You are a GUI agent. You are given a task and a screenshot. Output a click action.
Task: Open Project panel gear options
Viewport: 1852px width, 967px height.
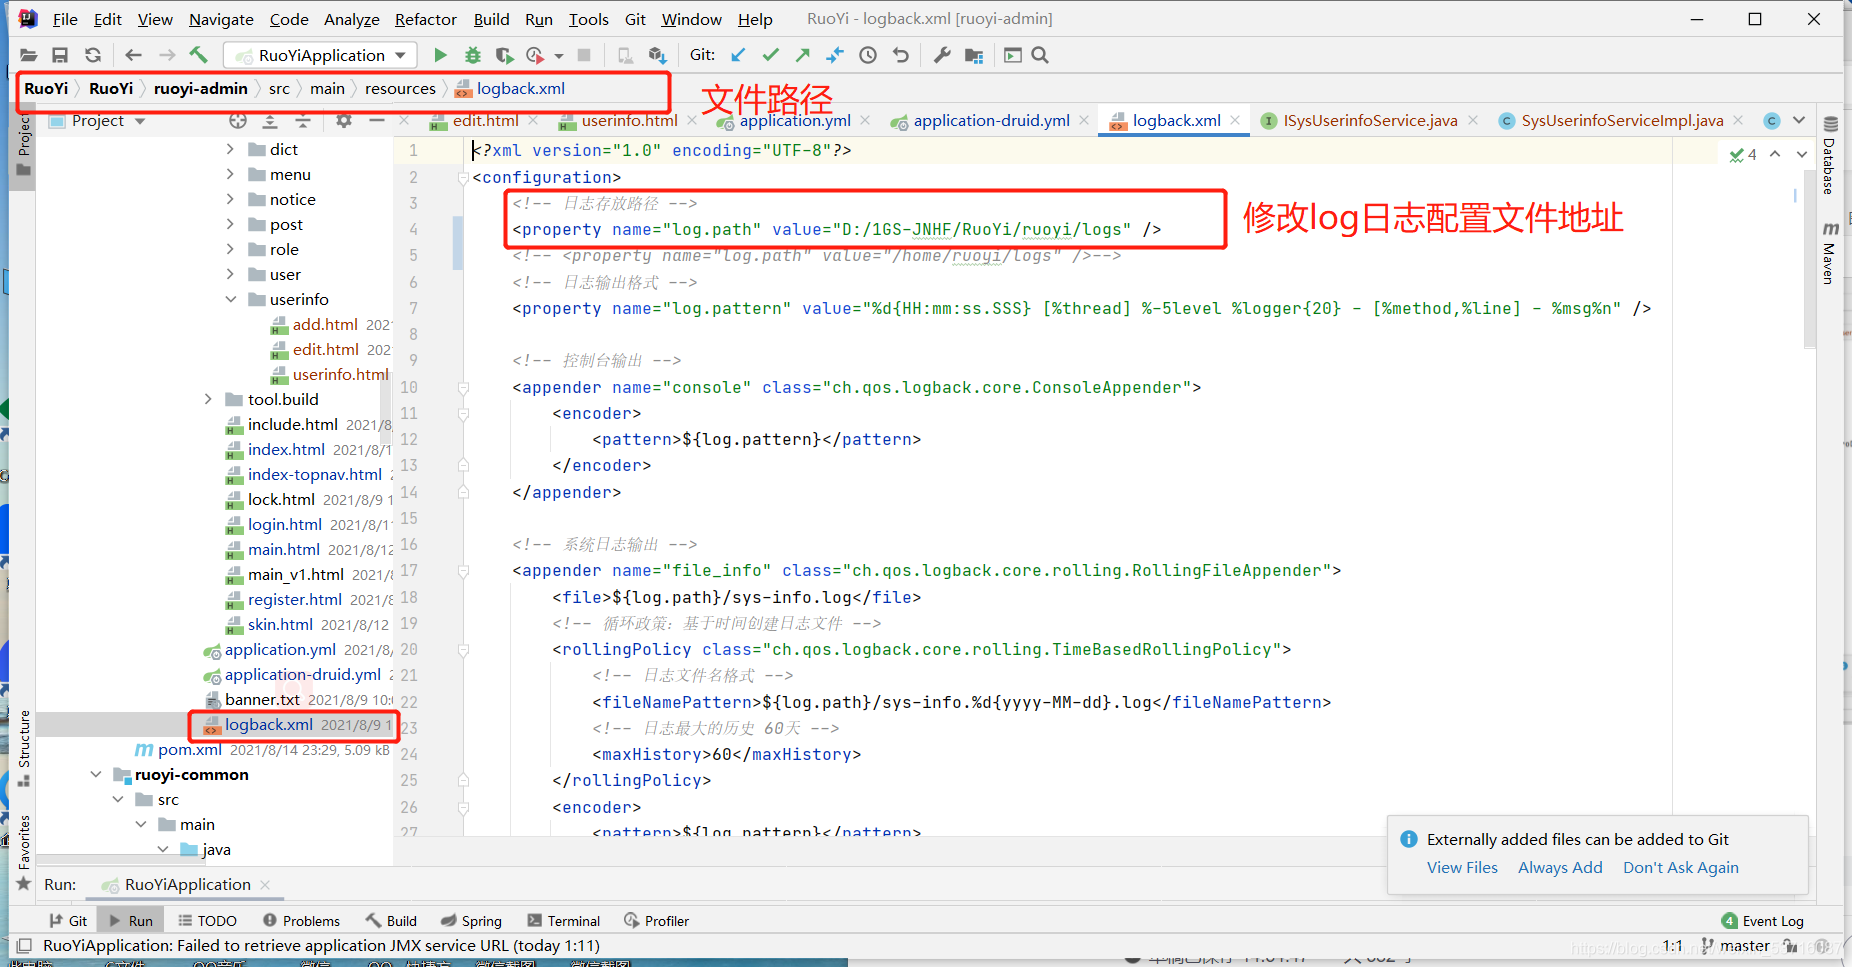(344, 121)
